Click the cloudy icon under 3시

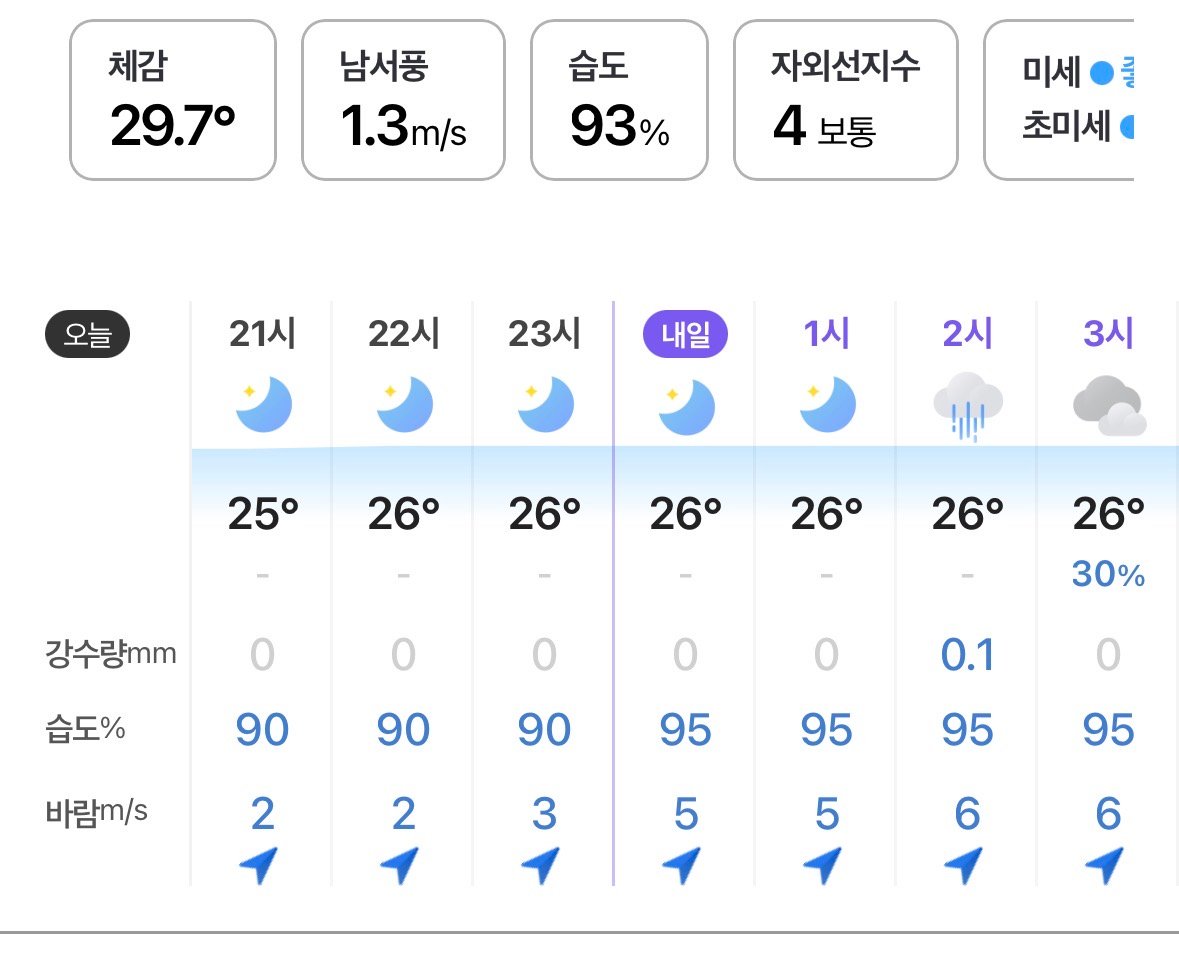click(x=1110, y=405)
